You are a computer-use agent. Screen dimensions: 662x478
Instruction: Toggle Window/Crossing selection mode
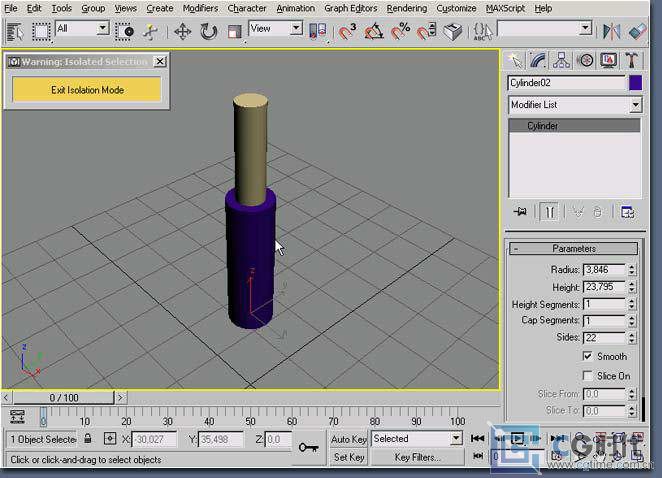[125, 32]
